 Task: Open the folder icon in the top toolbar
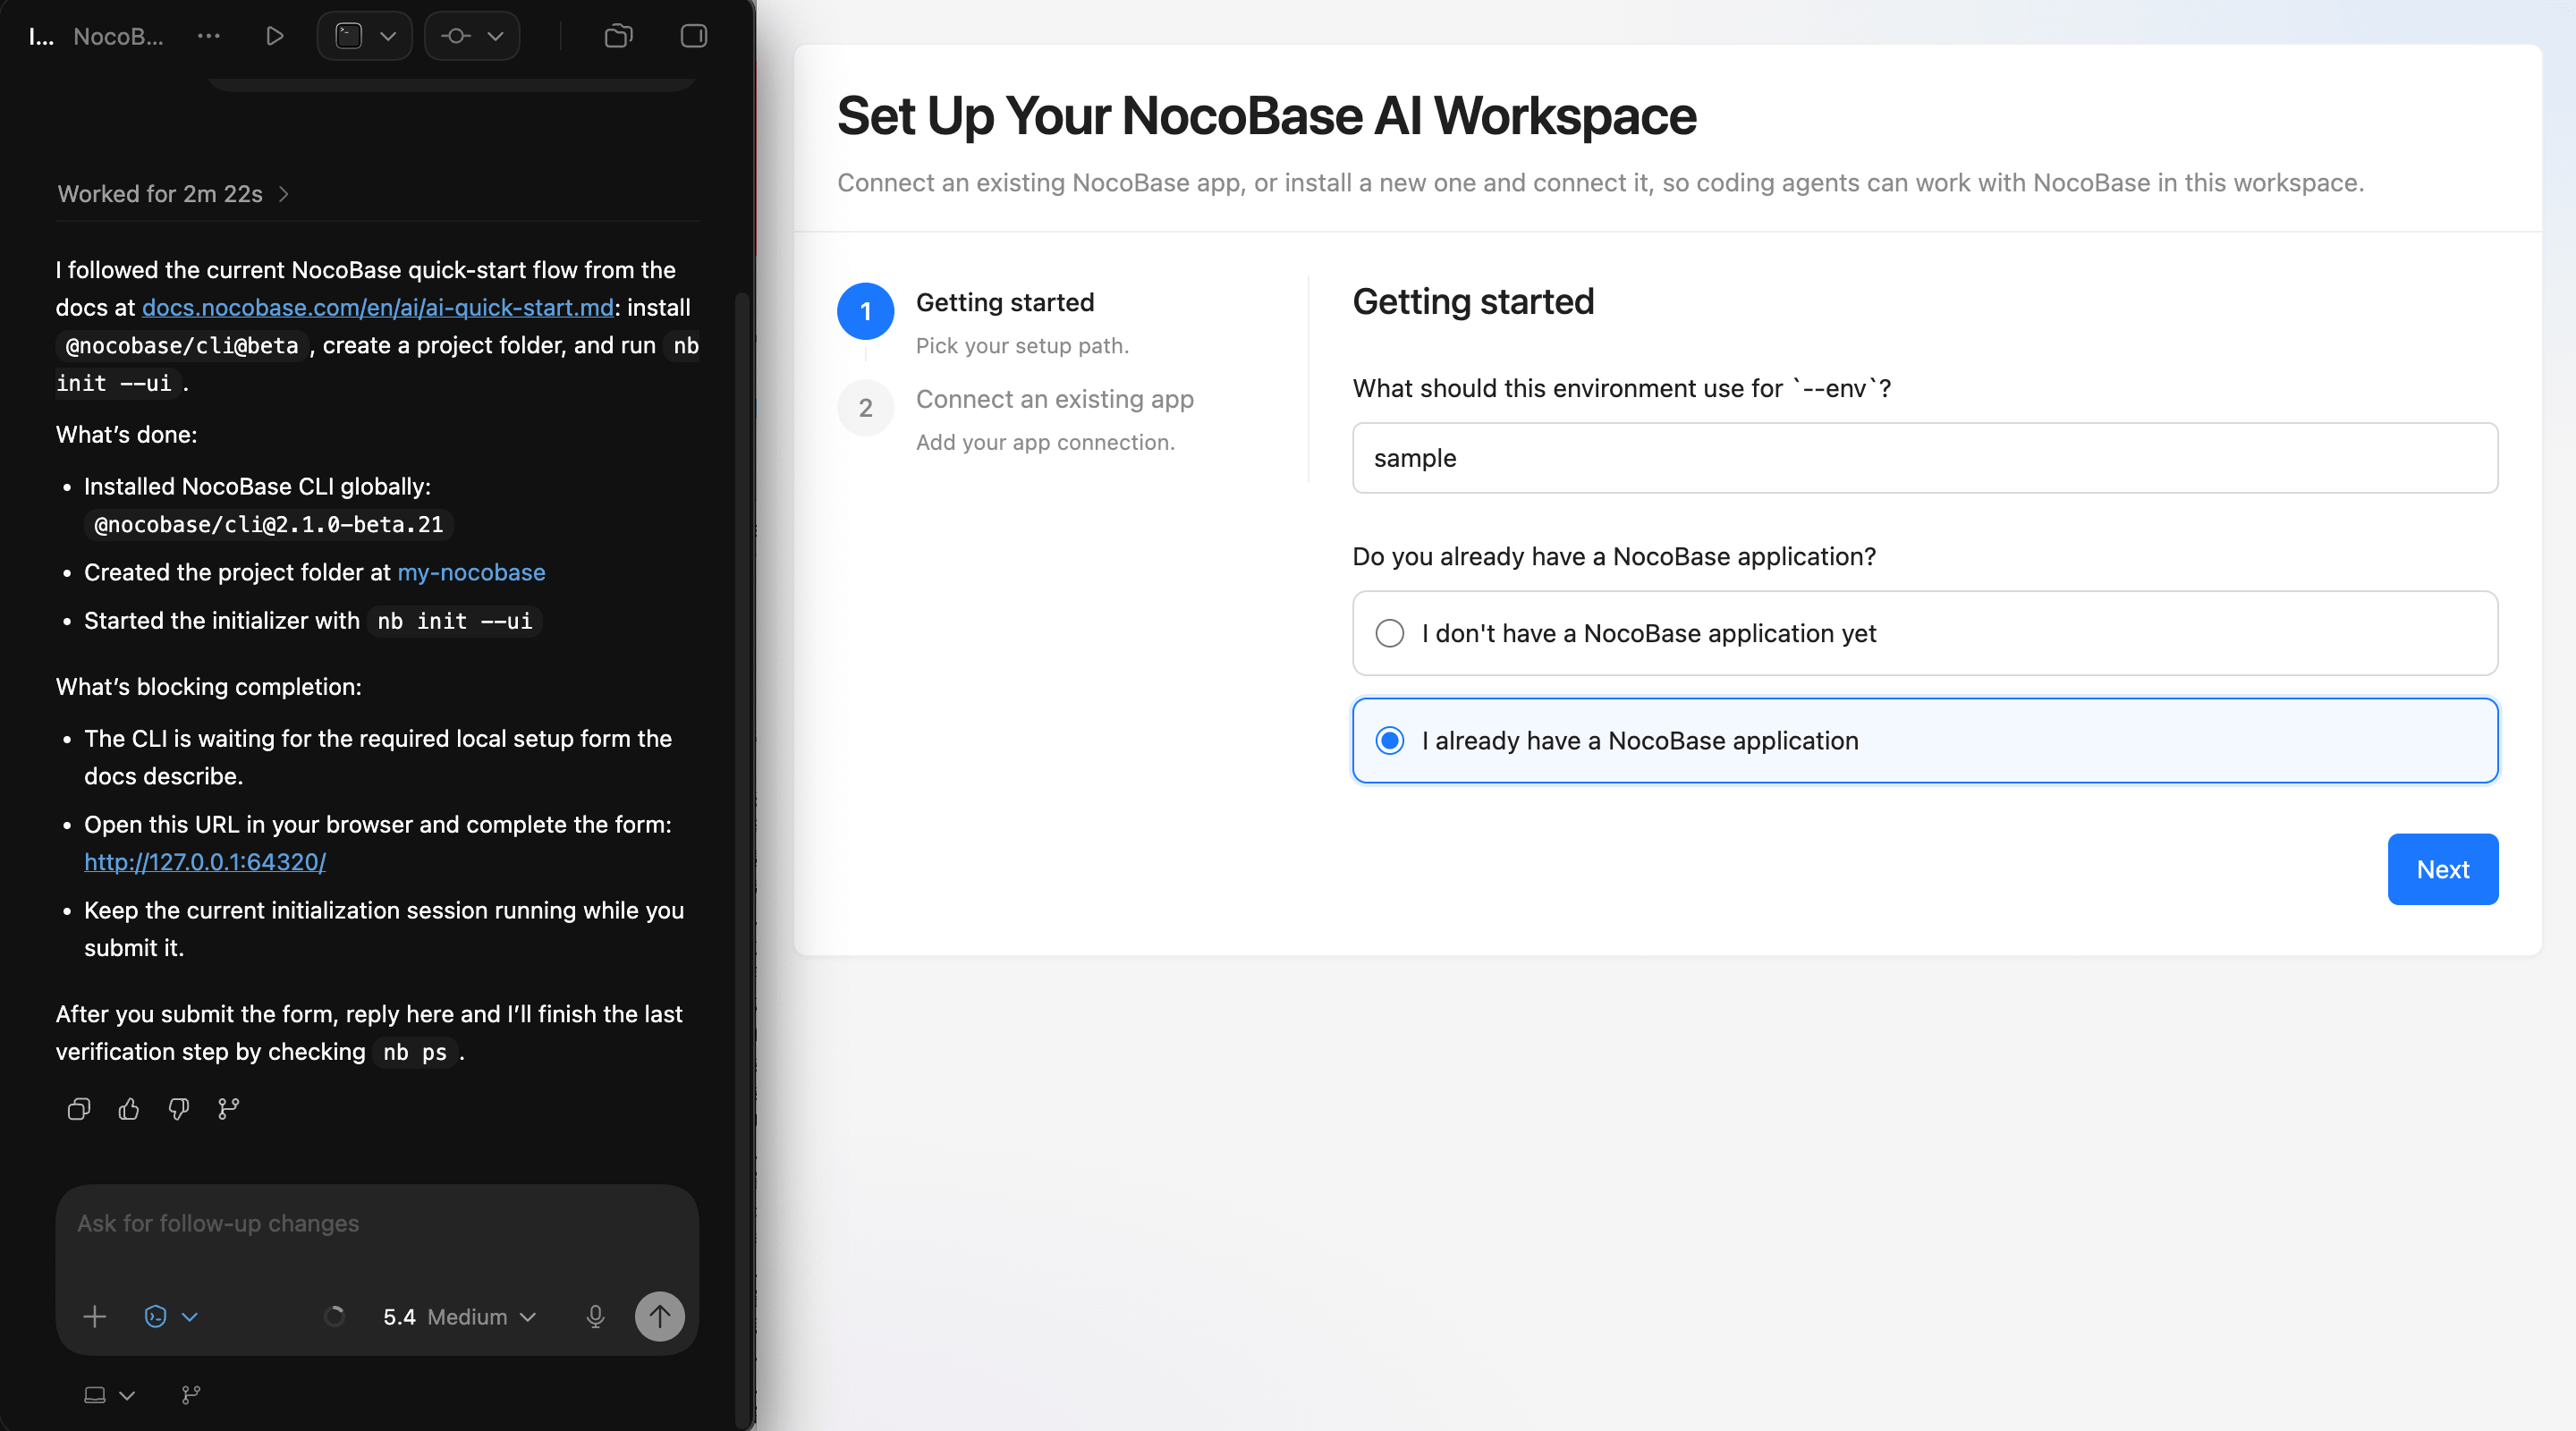point(617,35)
